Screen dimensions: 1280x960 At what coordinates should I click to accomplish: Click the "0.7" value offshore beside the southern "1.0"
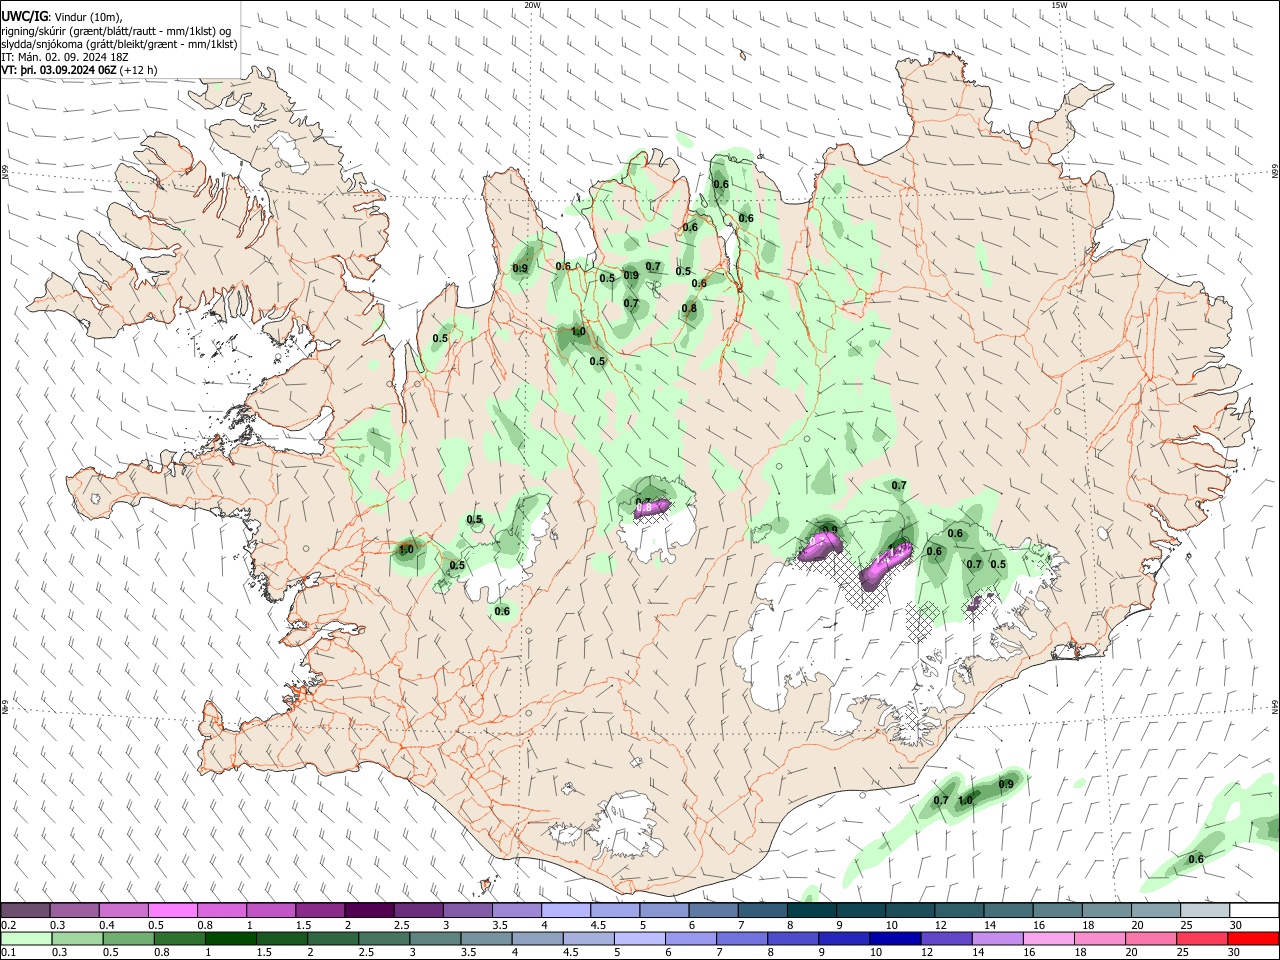point(941,800)
